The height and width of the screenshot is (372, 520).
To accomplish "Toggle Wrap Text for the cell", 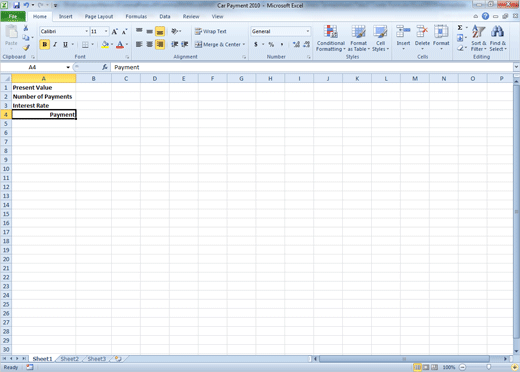I will tap(211, 31).
